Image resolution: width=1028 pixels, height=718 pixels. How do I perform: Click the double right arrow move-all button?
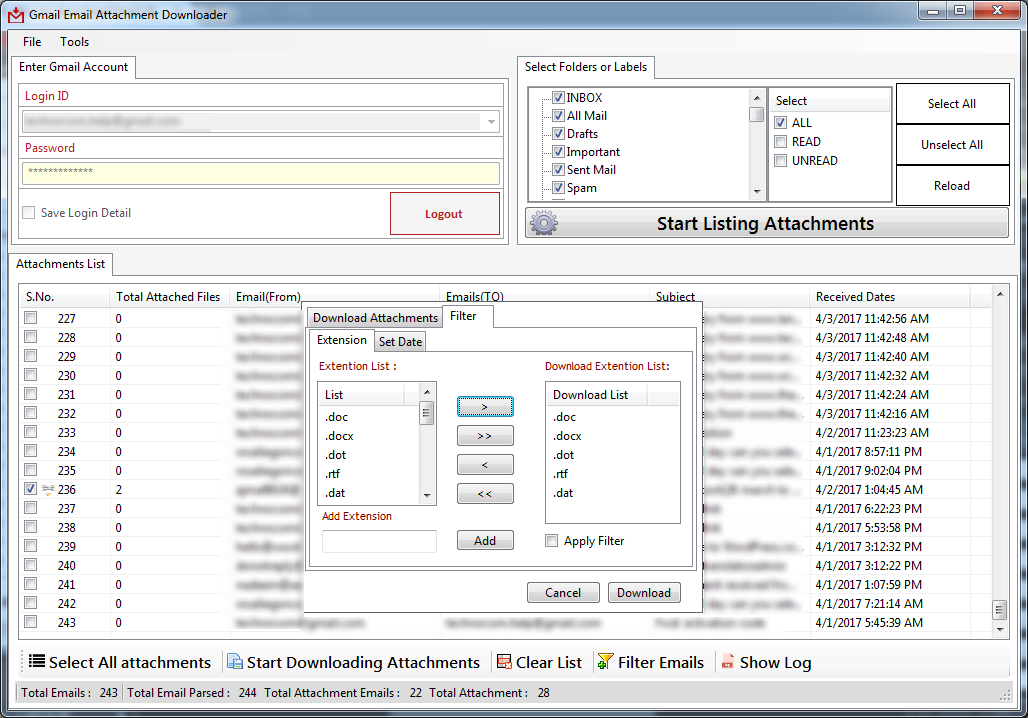coord(485,435)
